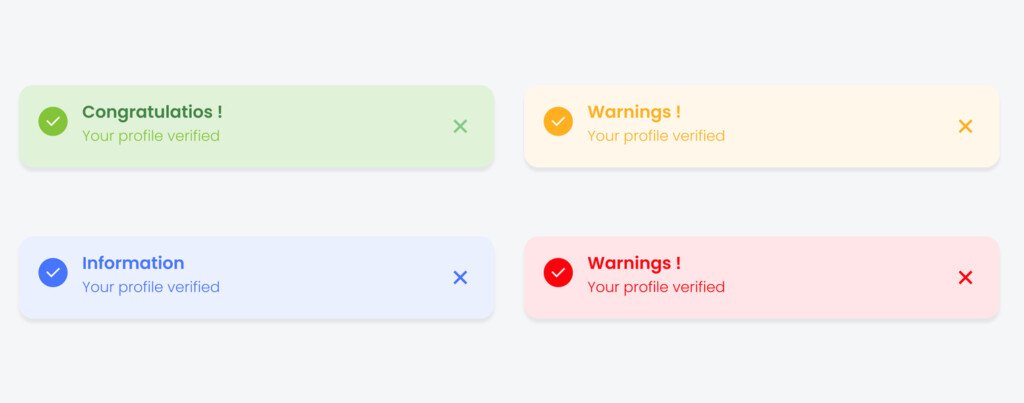Click empty area of red warning card
Image resolution: width=1024 pixels, height=403 pixels.
point(841,278)
